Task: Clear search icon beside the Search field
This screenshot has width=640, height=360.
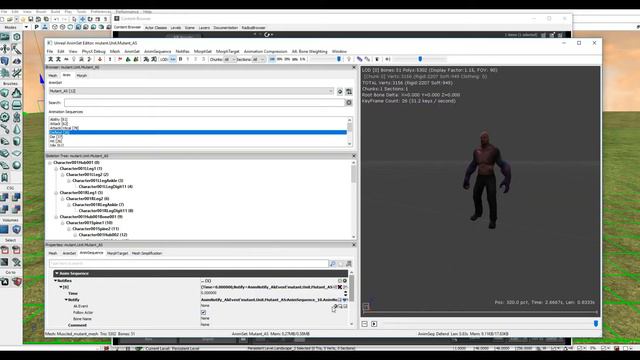Action: click(349, 103)
